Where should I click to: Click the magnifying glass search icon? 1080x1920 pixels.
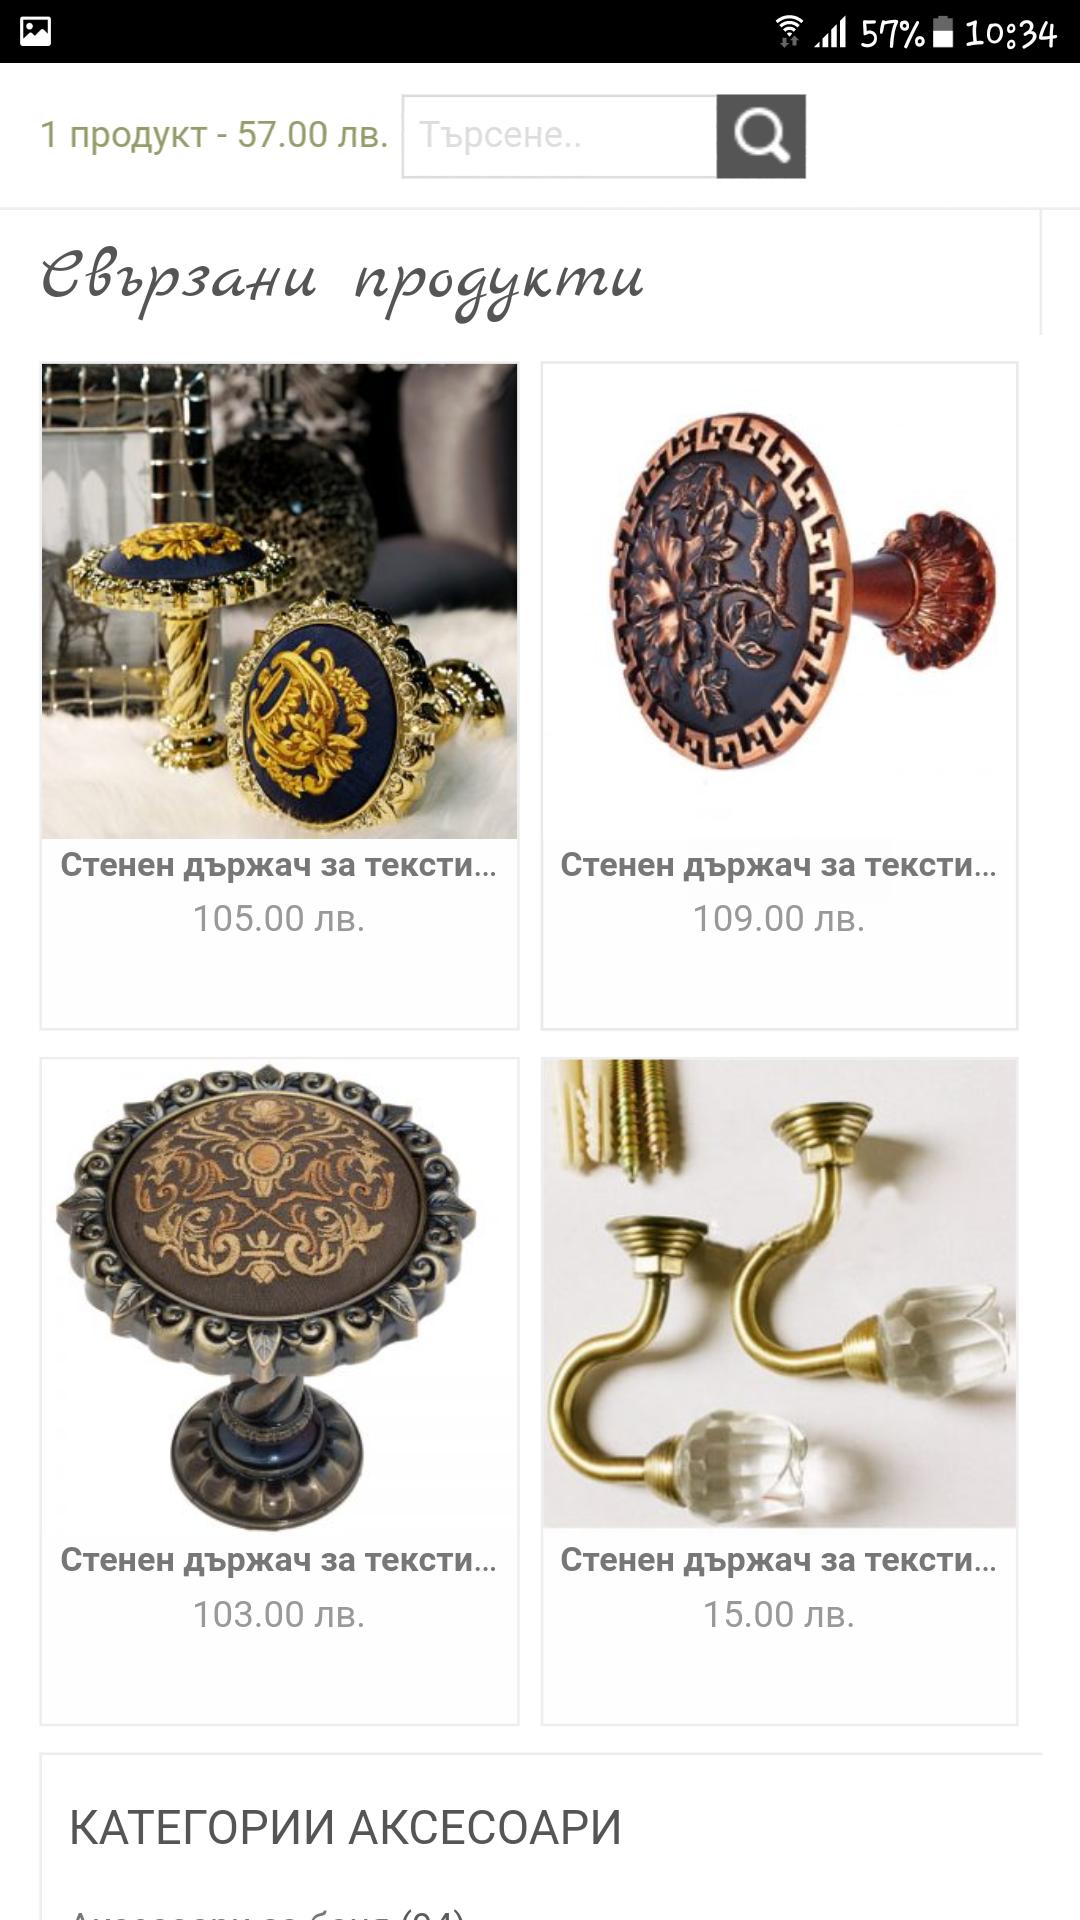point(761,136)
